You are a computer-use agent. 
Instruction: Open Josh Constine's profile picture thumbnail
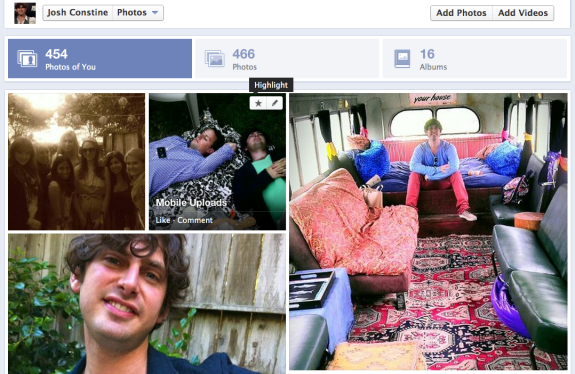click(x=25, y=13)
